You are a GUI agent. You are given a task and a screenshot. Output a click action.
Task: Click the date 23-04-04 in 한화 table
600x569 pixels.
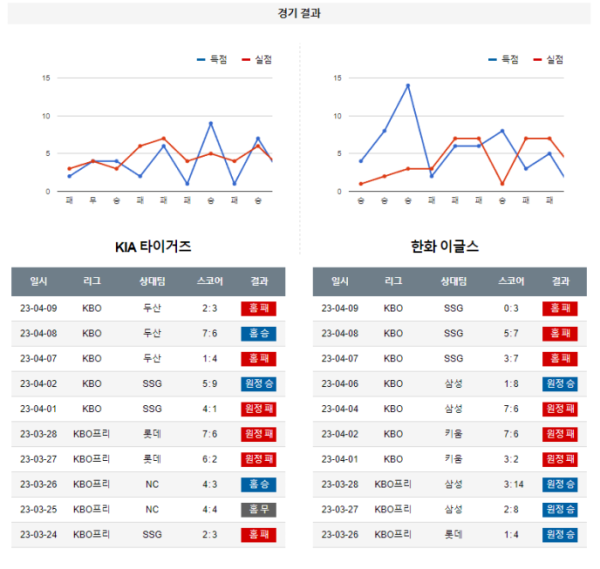click(x=340, y=409)
